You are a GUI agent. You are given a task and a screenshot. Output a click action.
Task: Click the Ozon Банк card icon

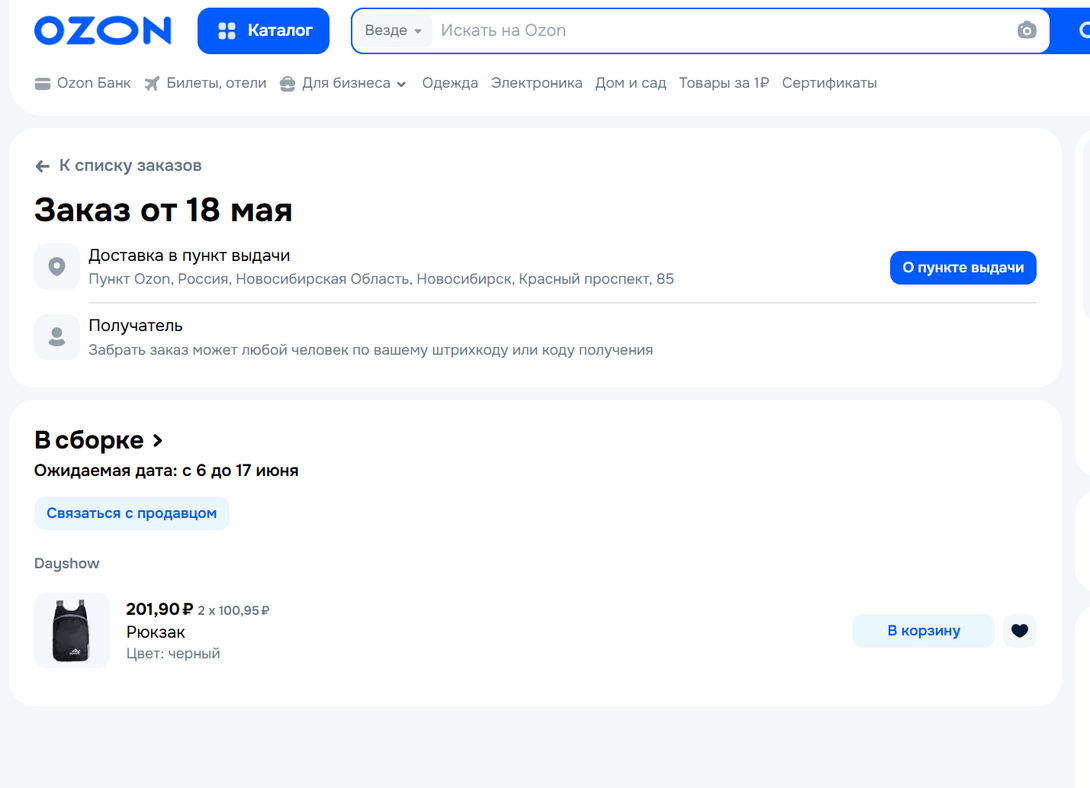pyautogui.click(x=42, y=84)
